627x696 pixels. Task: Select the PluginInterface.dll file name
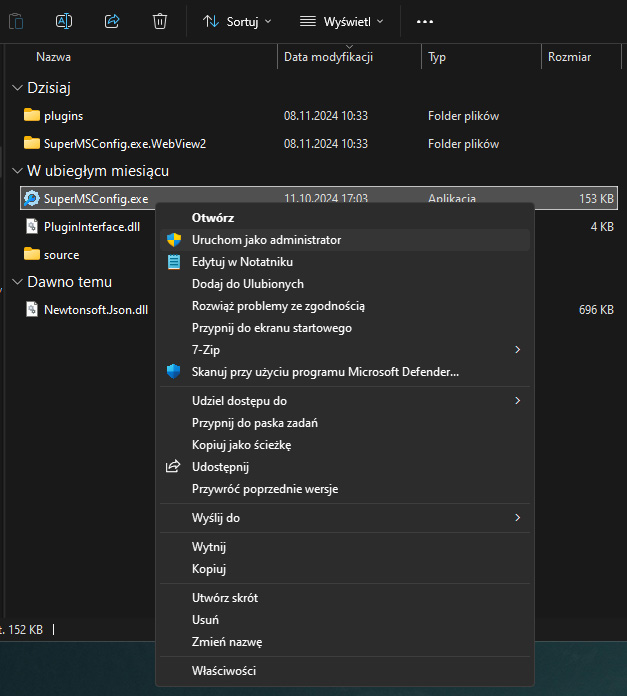click(x=92, y=227)
